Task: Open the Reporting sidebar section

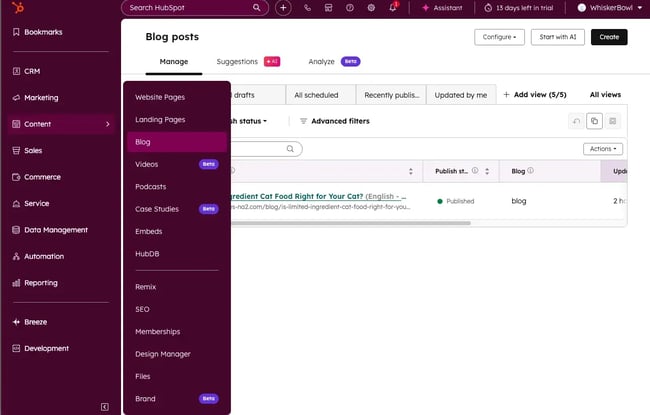Action: 35,283
